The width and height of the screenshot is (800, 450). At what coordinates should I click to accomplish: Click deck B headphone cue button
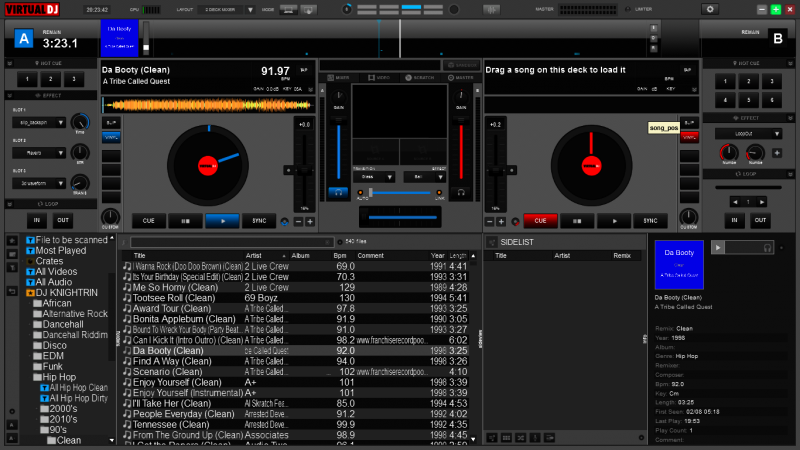coord(462,191)
